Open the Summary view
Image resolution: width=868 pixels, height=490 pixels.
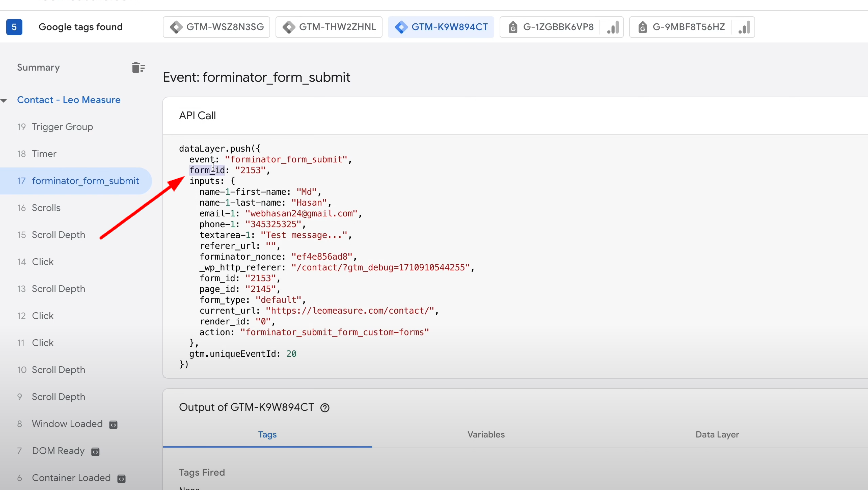[38, 68]
